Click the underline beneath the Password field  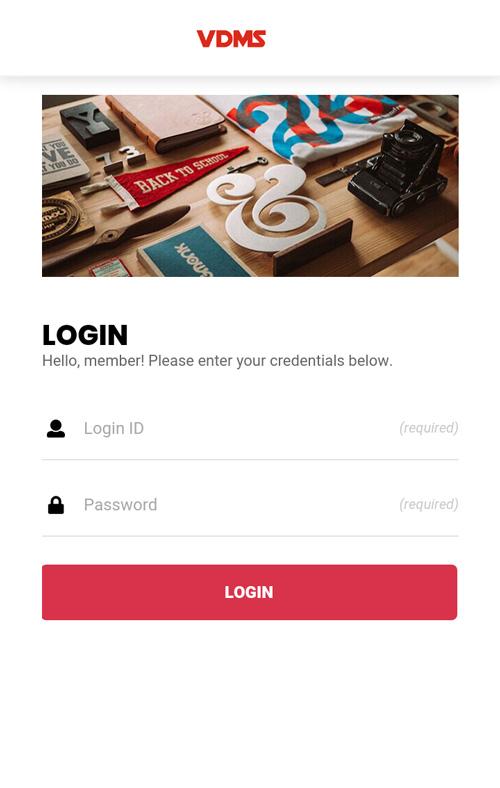coord(250,536)
